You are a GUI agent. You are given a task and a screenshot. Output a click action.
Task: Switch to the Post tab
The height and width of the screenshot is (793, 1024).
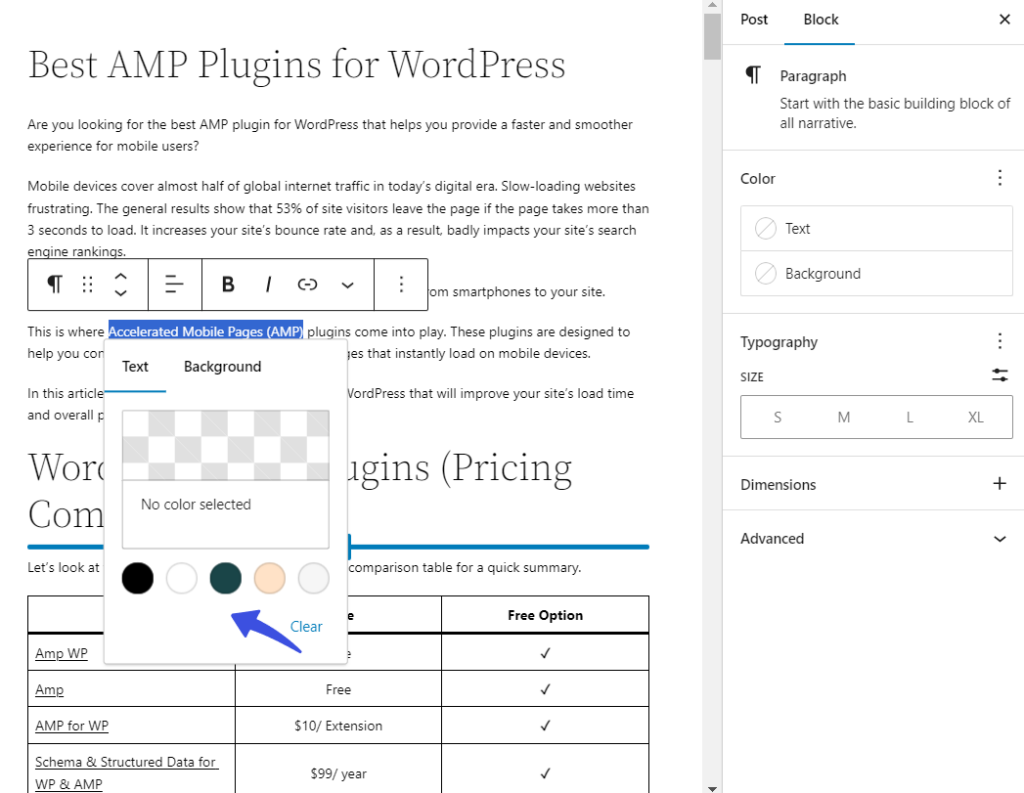pos(754,20)
